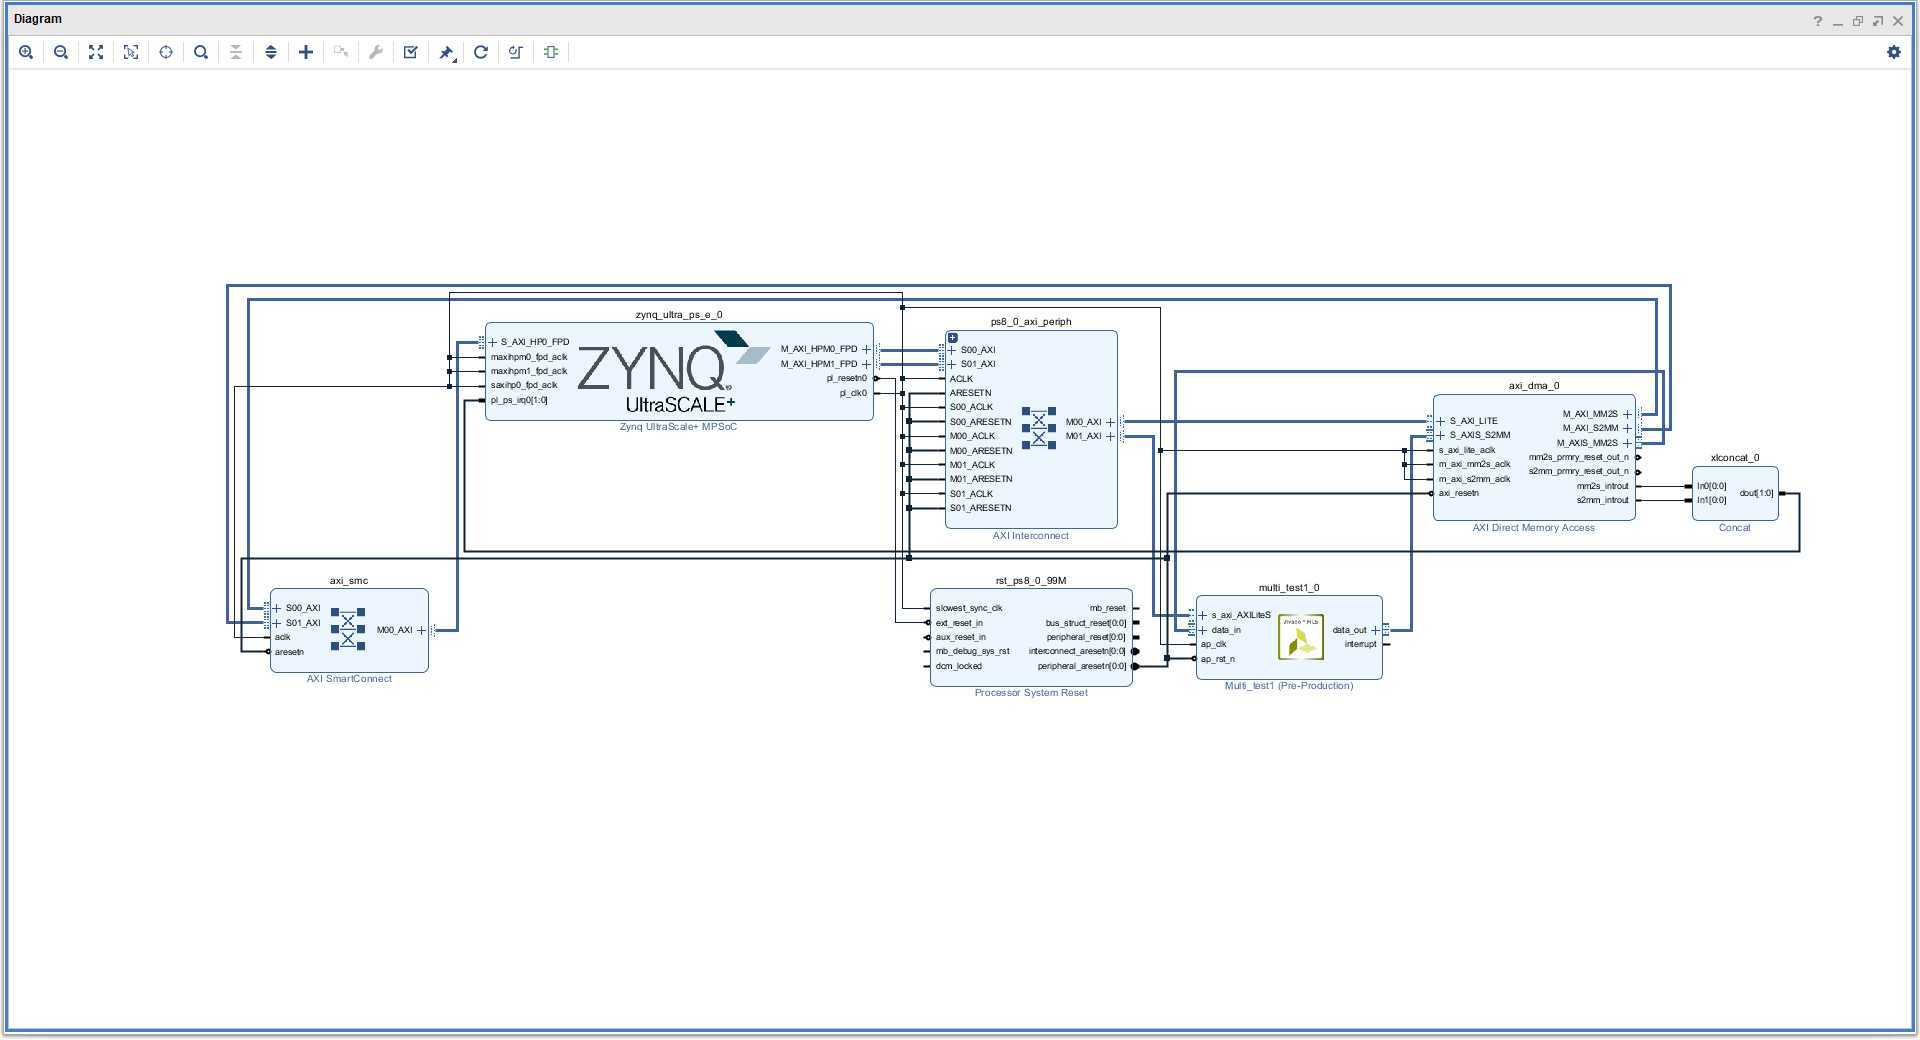The image size is (1920, 1040).
Task: Select the pl_resetn0 pin on Zynq
Action: tap(847, 378)
